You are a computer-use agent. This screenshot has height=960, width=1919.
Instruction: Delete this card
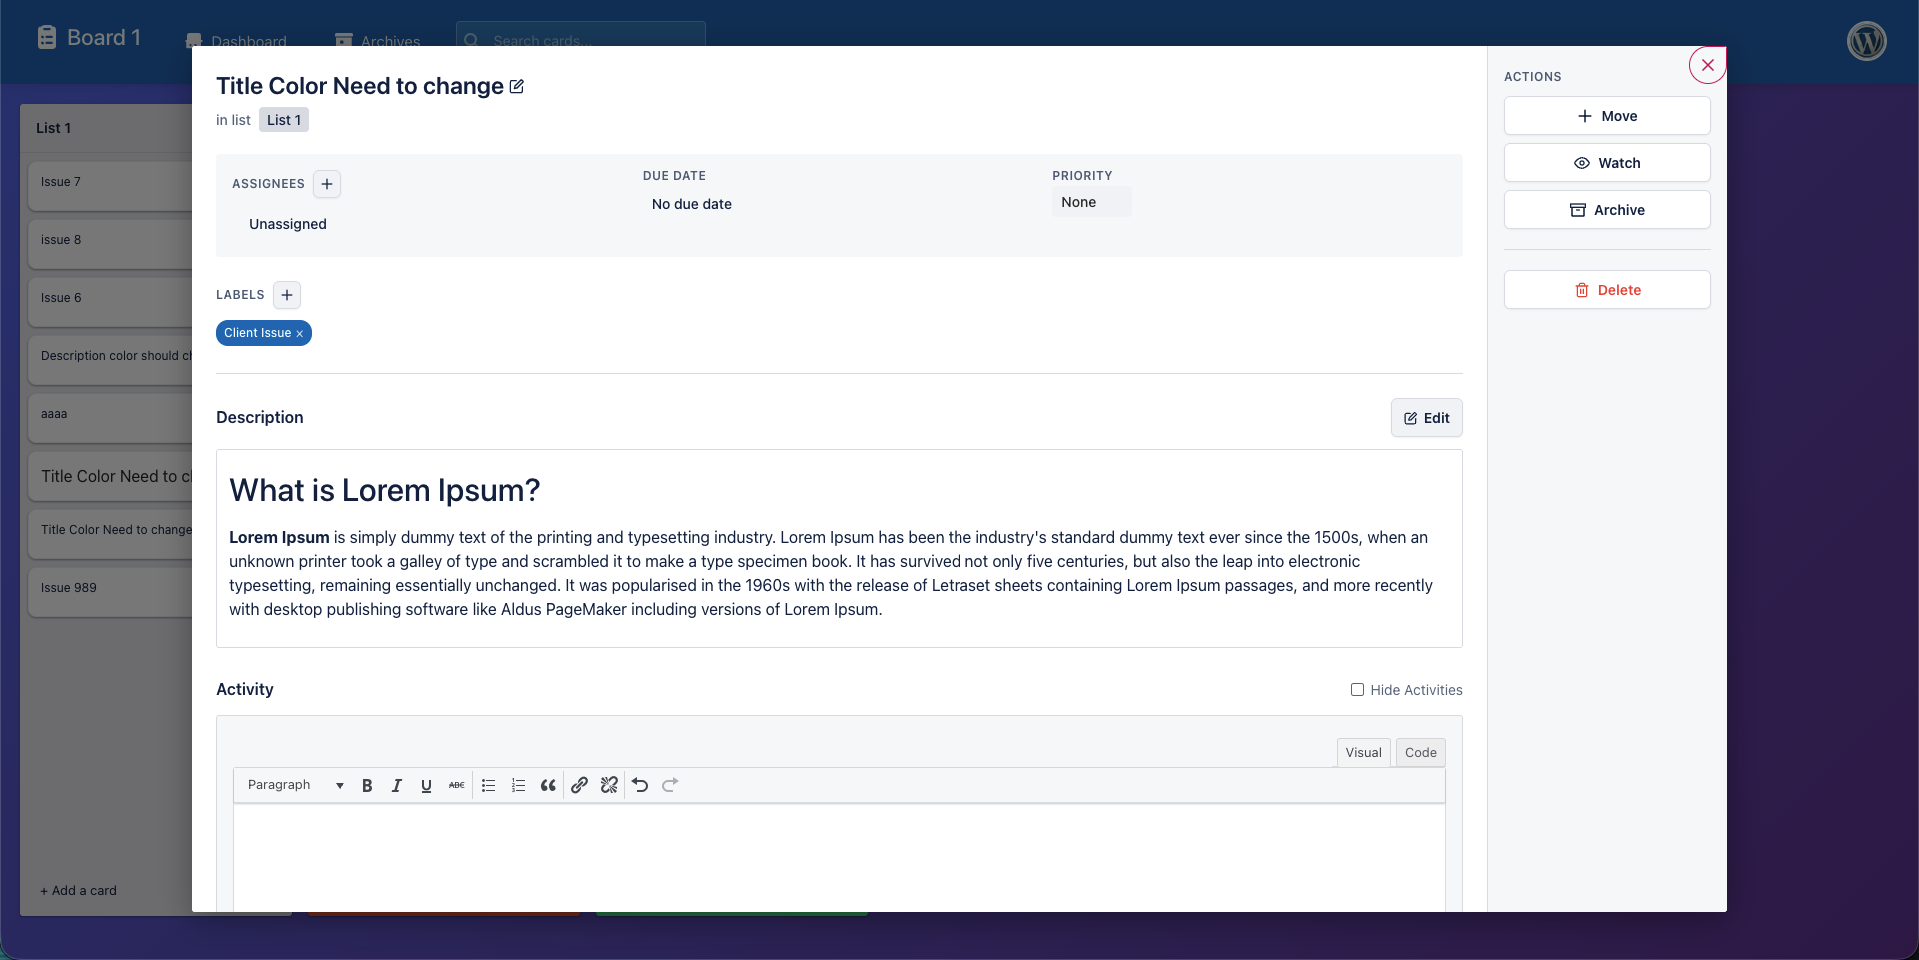(x=1607, y=290)
